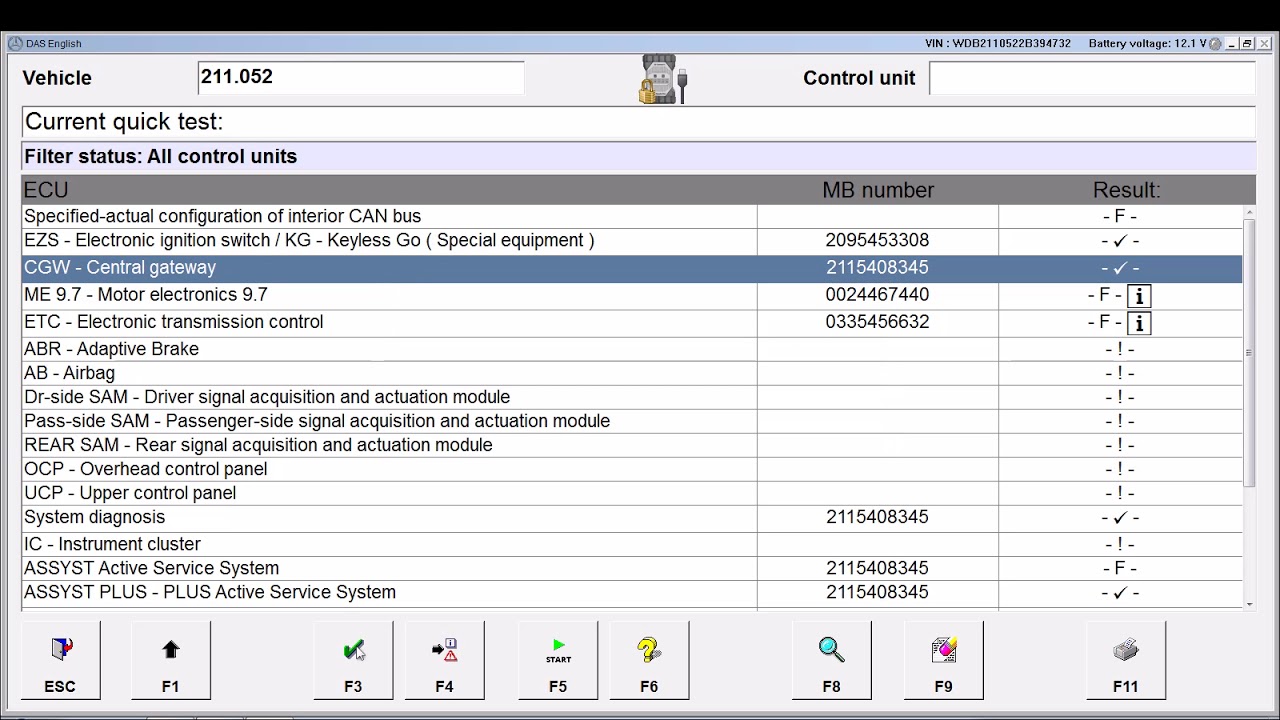Open the F4 fault codes button
This screenshot has width=1280, height=720.
444,661
